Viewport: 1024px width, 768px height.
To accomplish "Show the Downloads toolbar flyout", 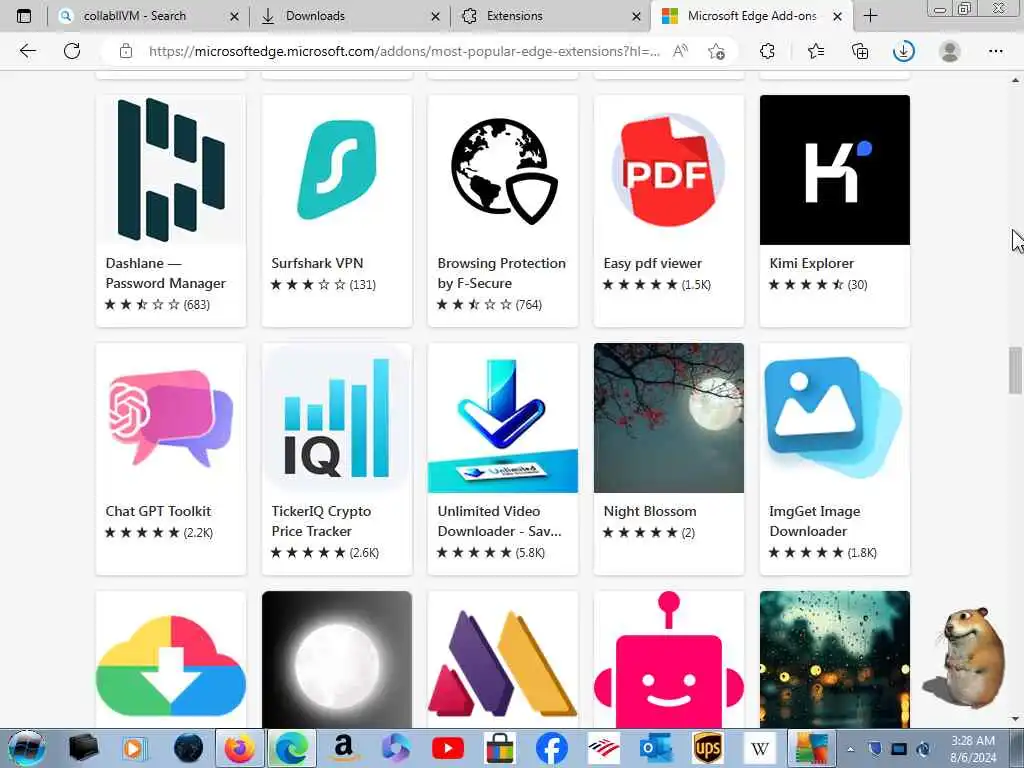I will coord(904,51).
